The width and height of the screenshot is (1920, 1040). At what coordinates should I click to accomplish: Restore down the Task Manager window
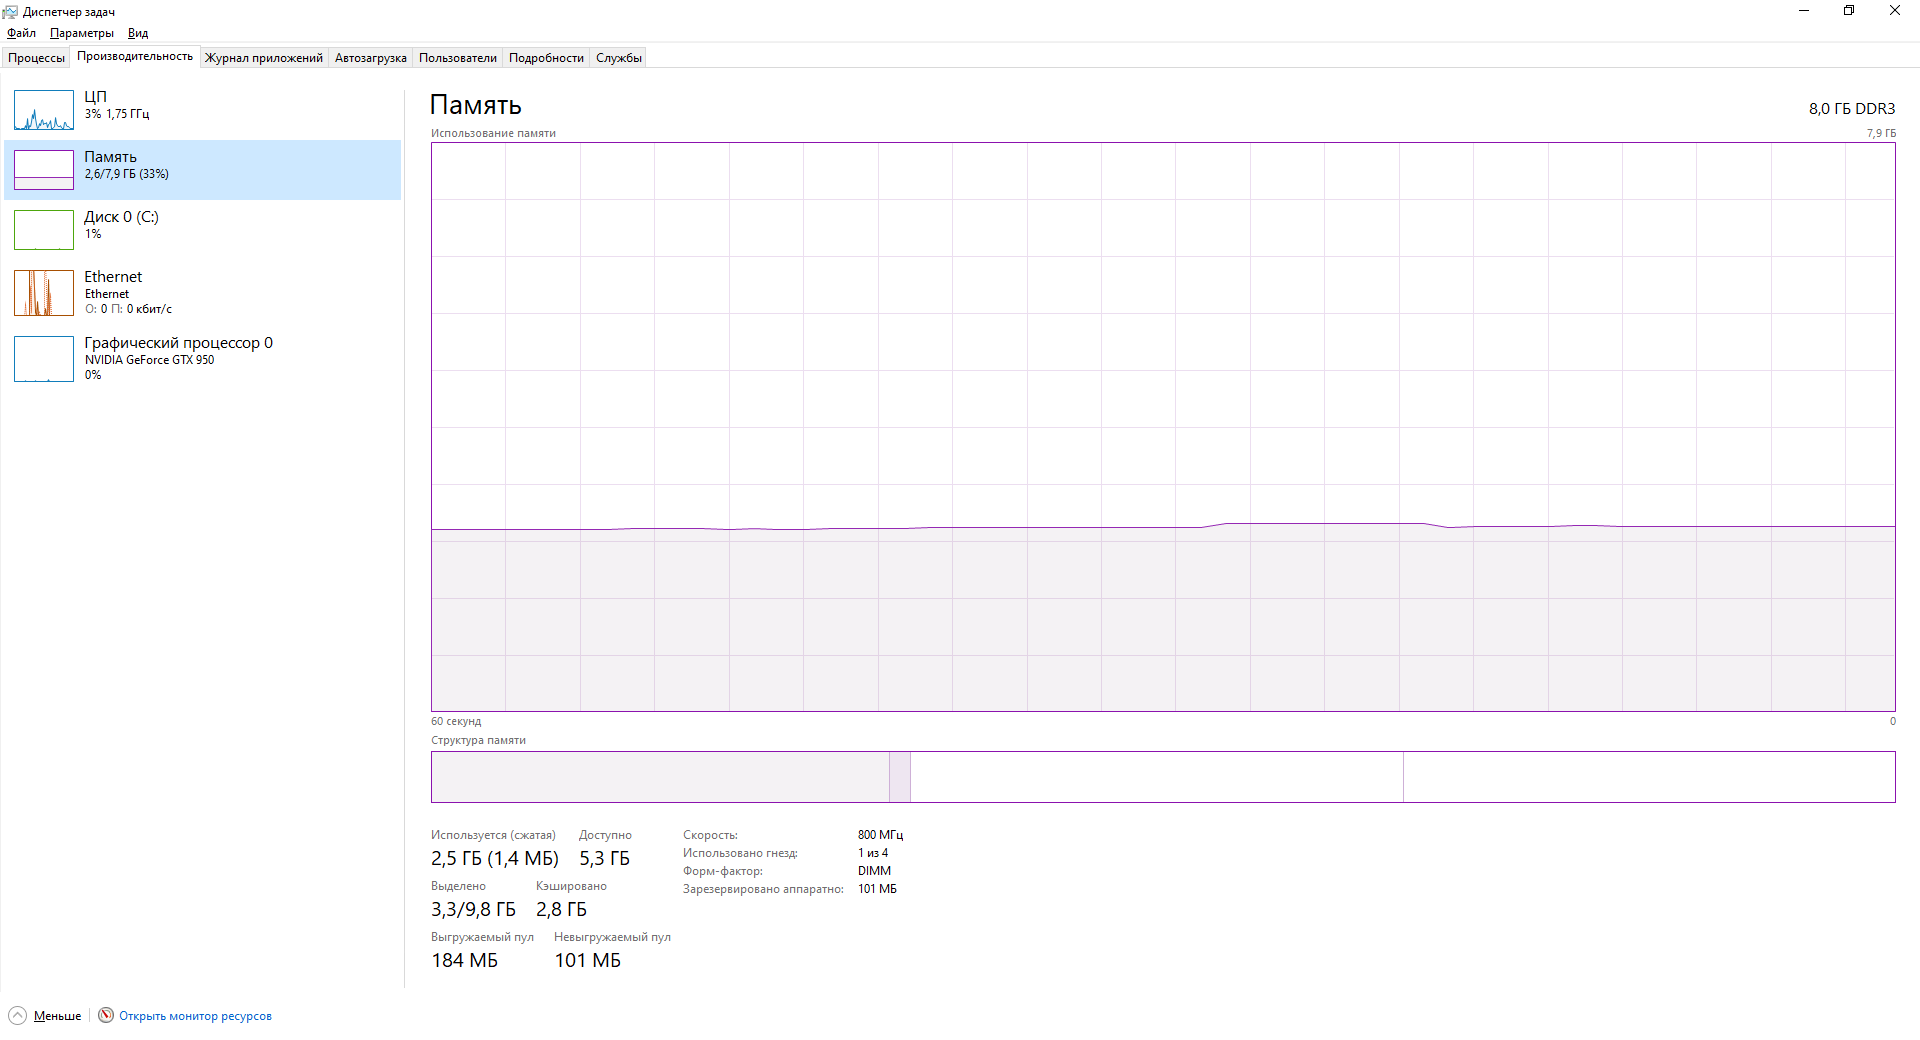[1849, 11]
